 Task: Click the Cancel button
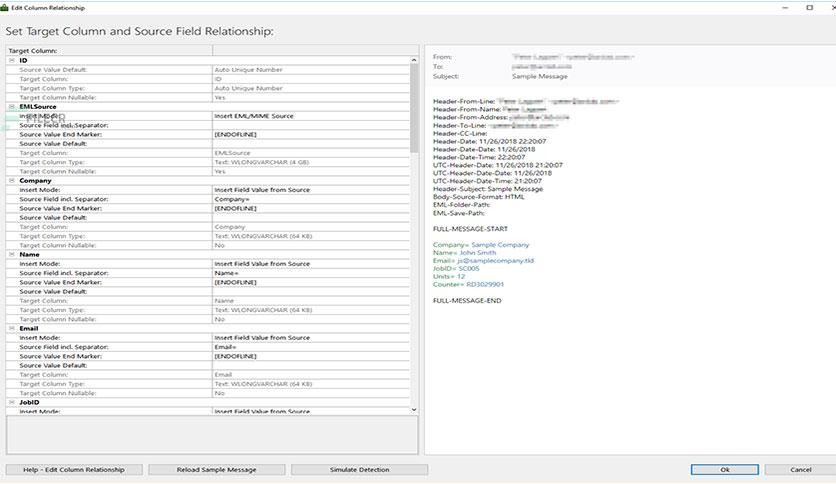[x=800, y=470]
